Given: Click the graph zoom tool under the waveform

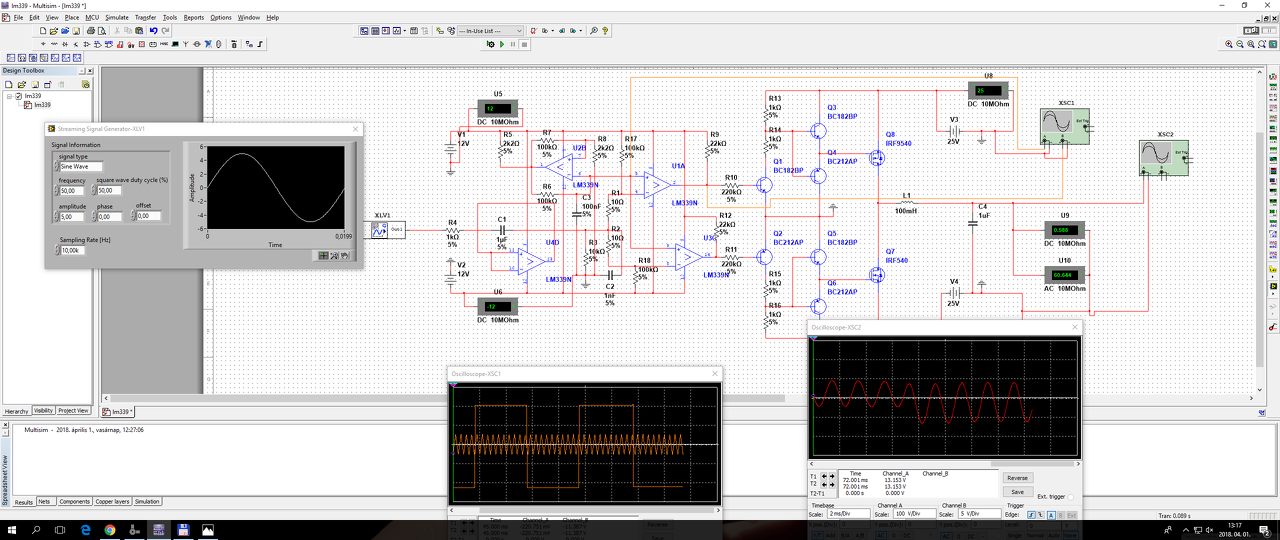Looking at the screenshot, I should [x=335, y=255].
